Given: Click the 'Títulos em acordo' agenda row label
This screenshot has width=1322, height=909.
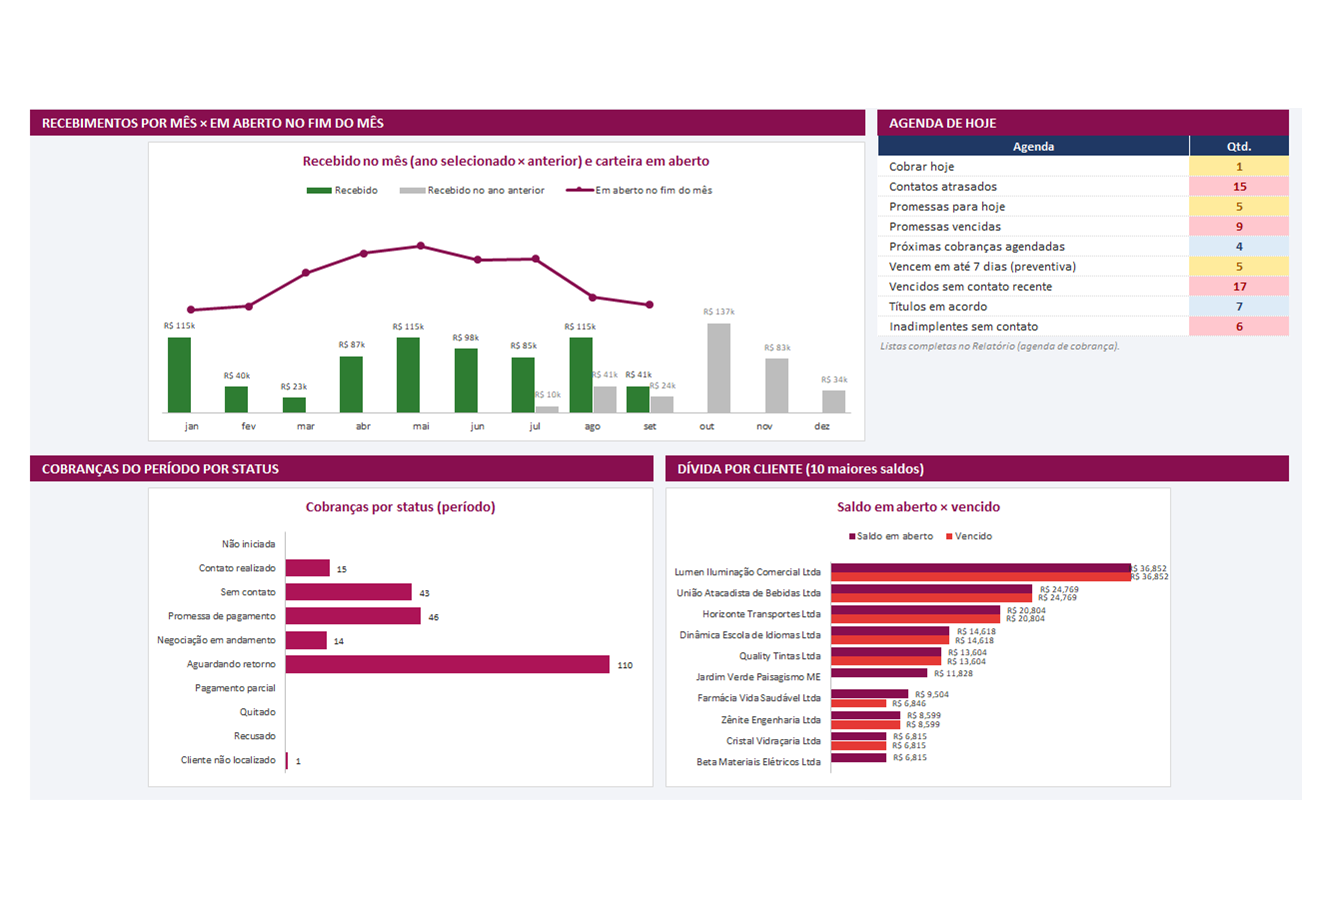Looking at the screenshot, I should 938,307.
